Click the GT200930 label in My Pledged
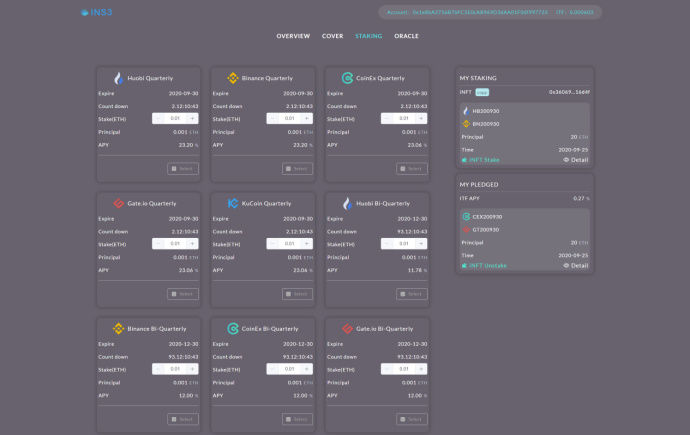Viewport: 690px width, 435px height. 486,230
